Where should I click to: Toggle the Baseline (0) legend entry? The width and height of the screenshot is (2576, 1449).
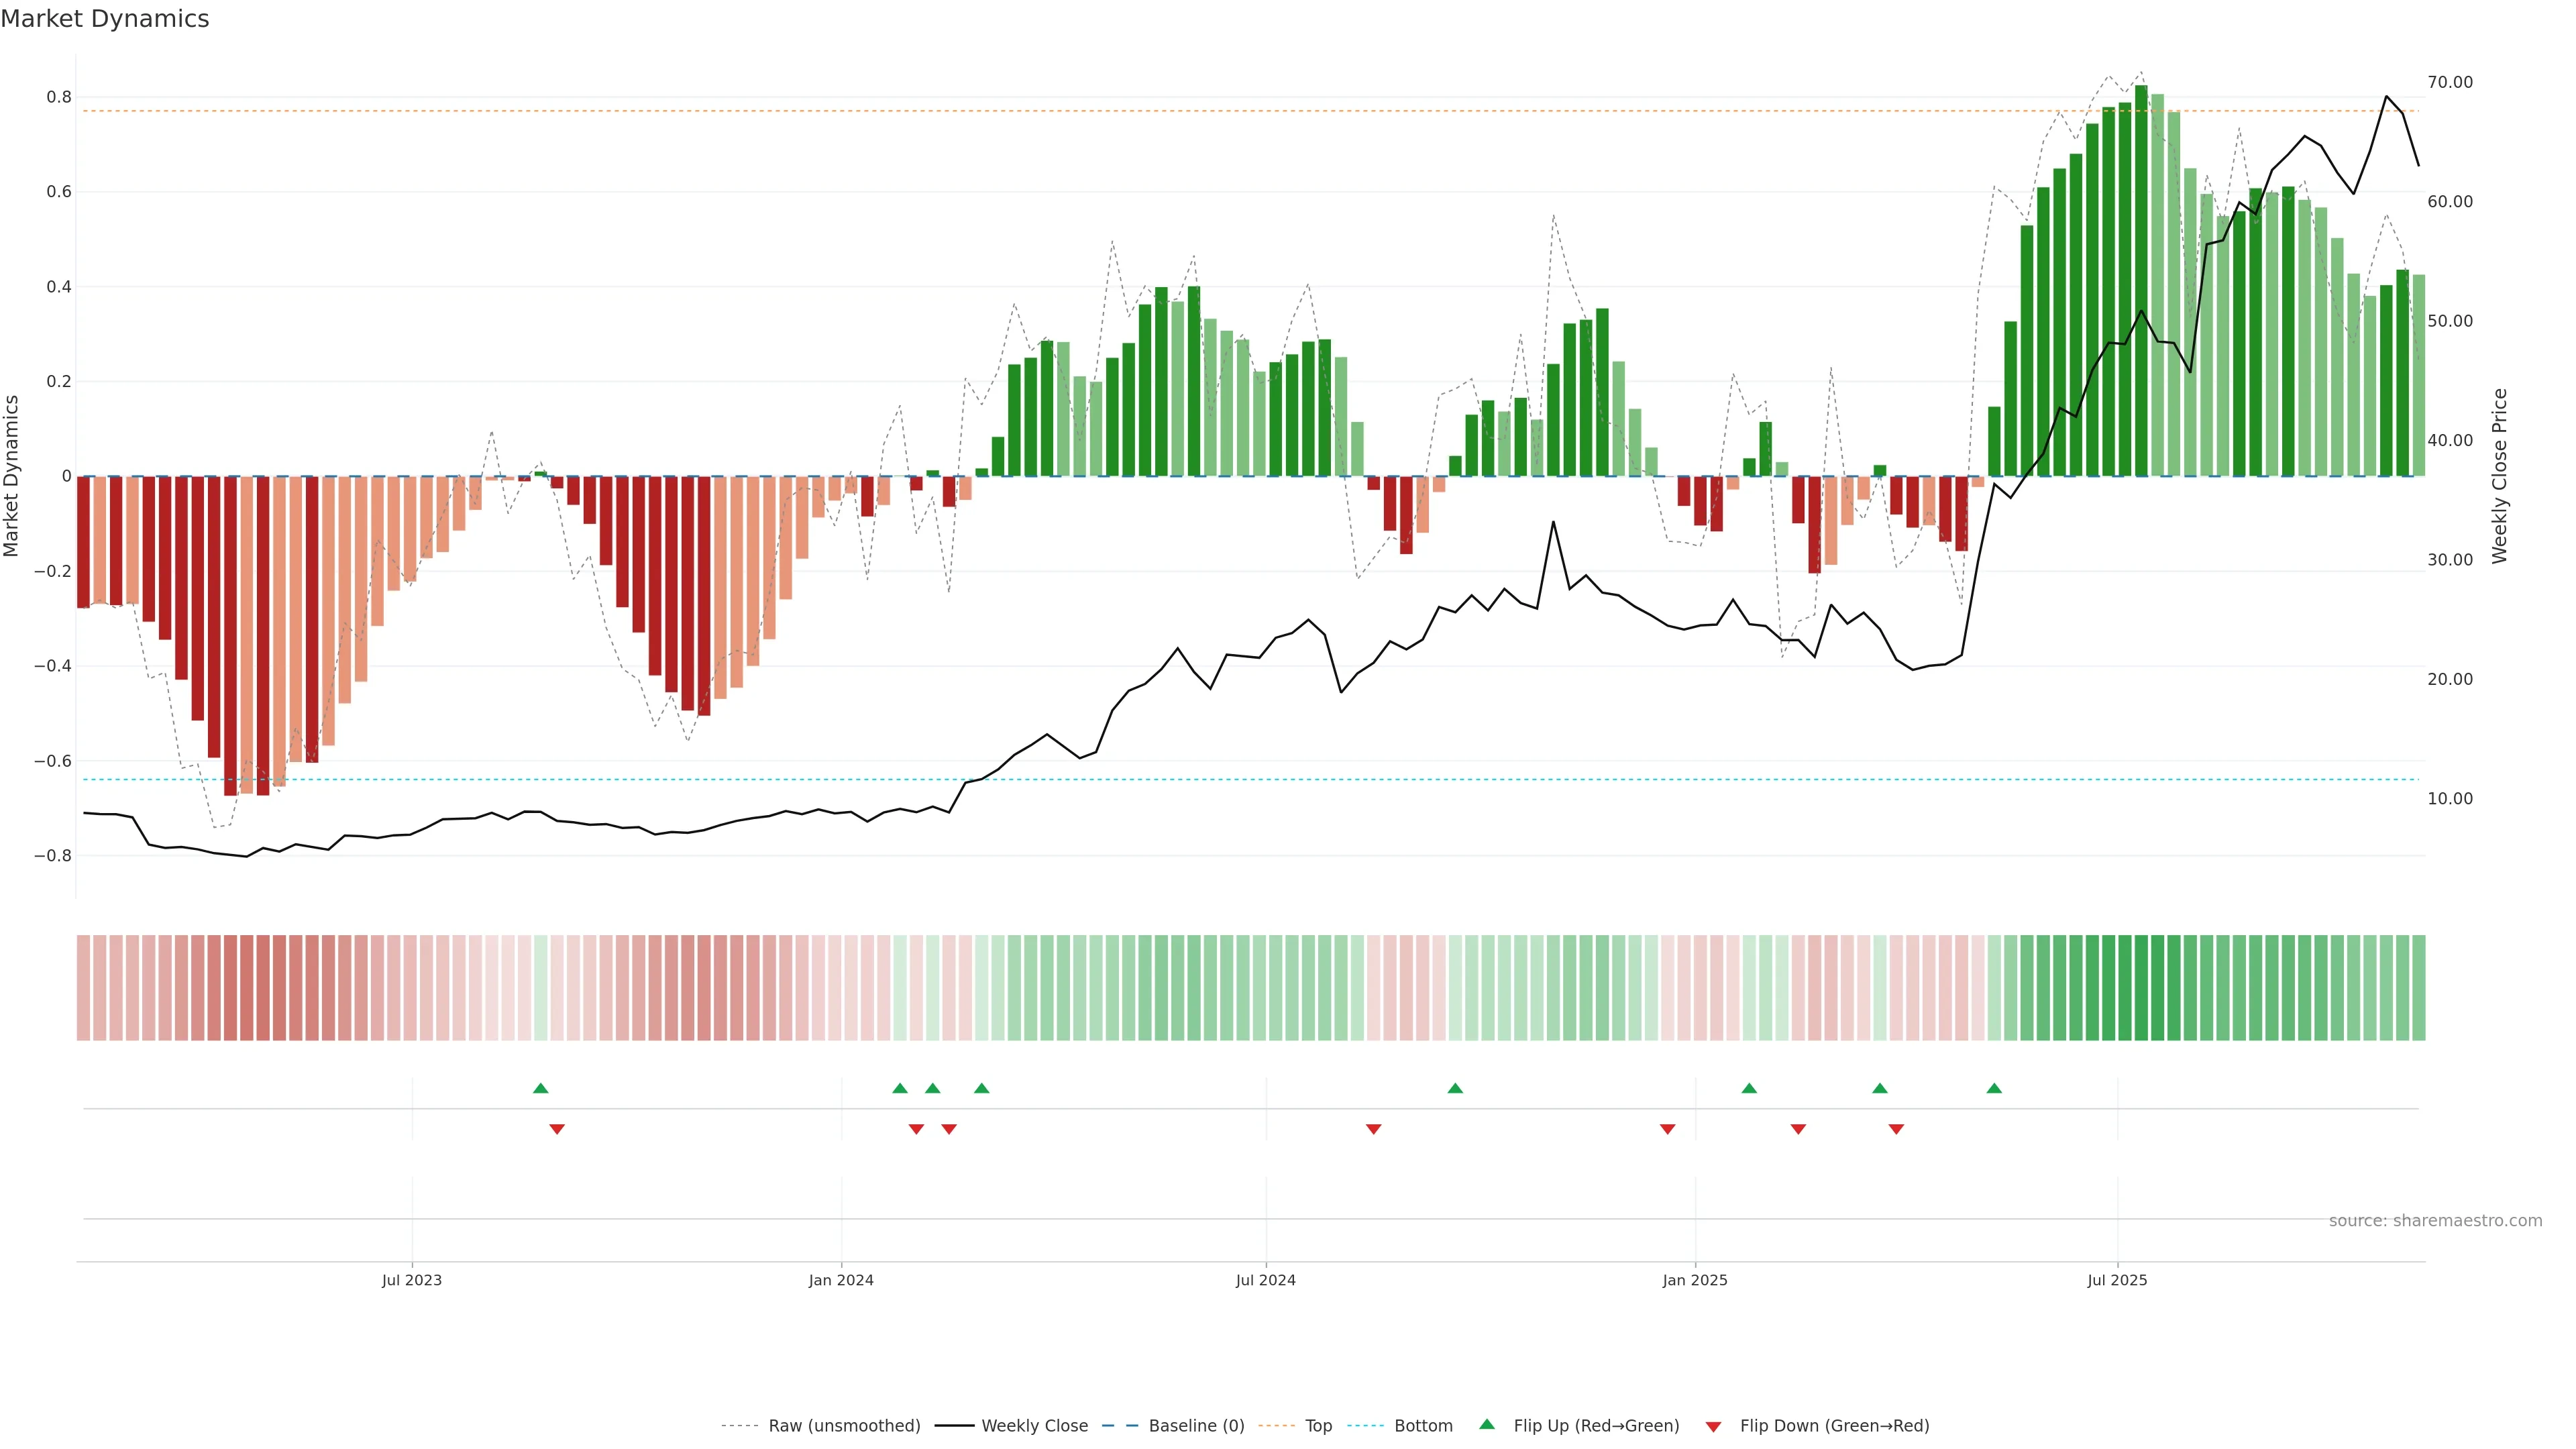(x=1196, y=1425)
